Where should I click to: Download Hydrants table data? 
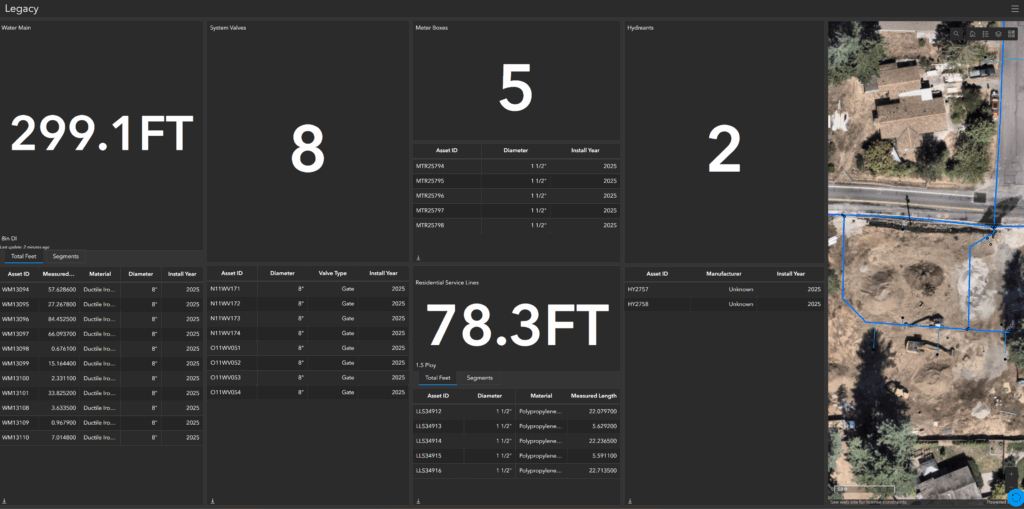point(630,502)
